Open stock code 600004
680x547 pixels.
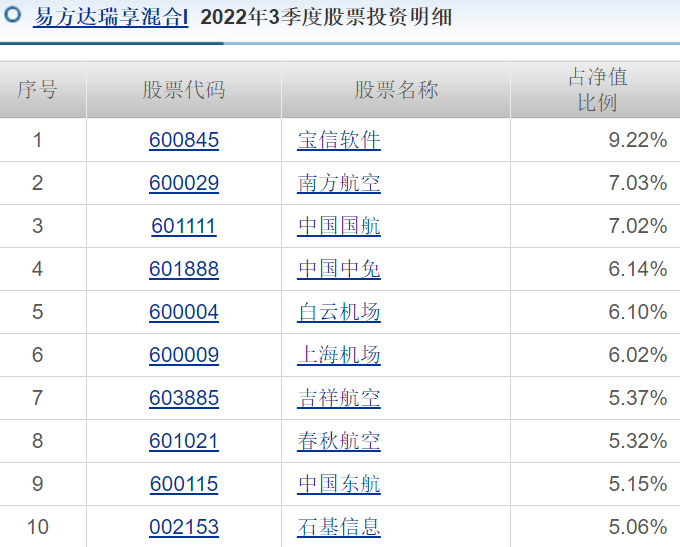pyautogui.click(x=184, y=312)
